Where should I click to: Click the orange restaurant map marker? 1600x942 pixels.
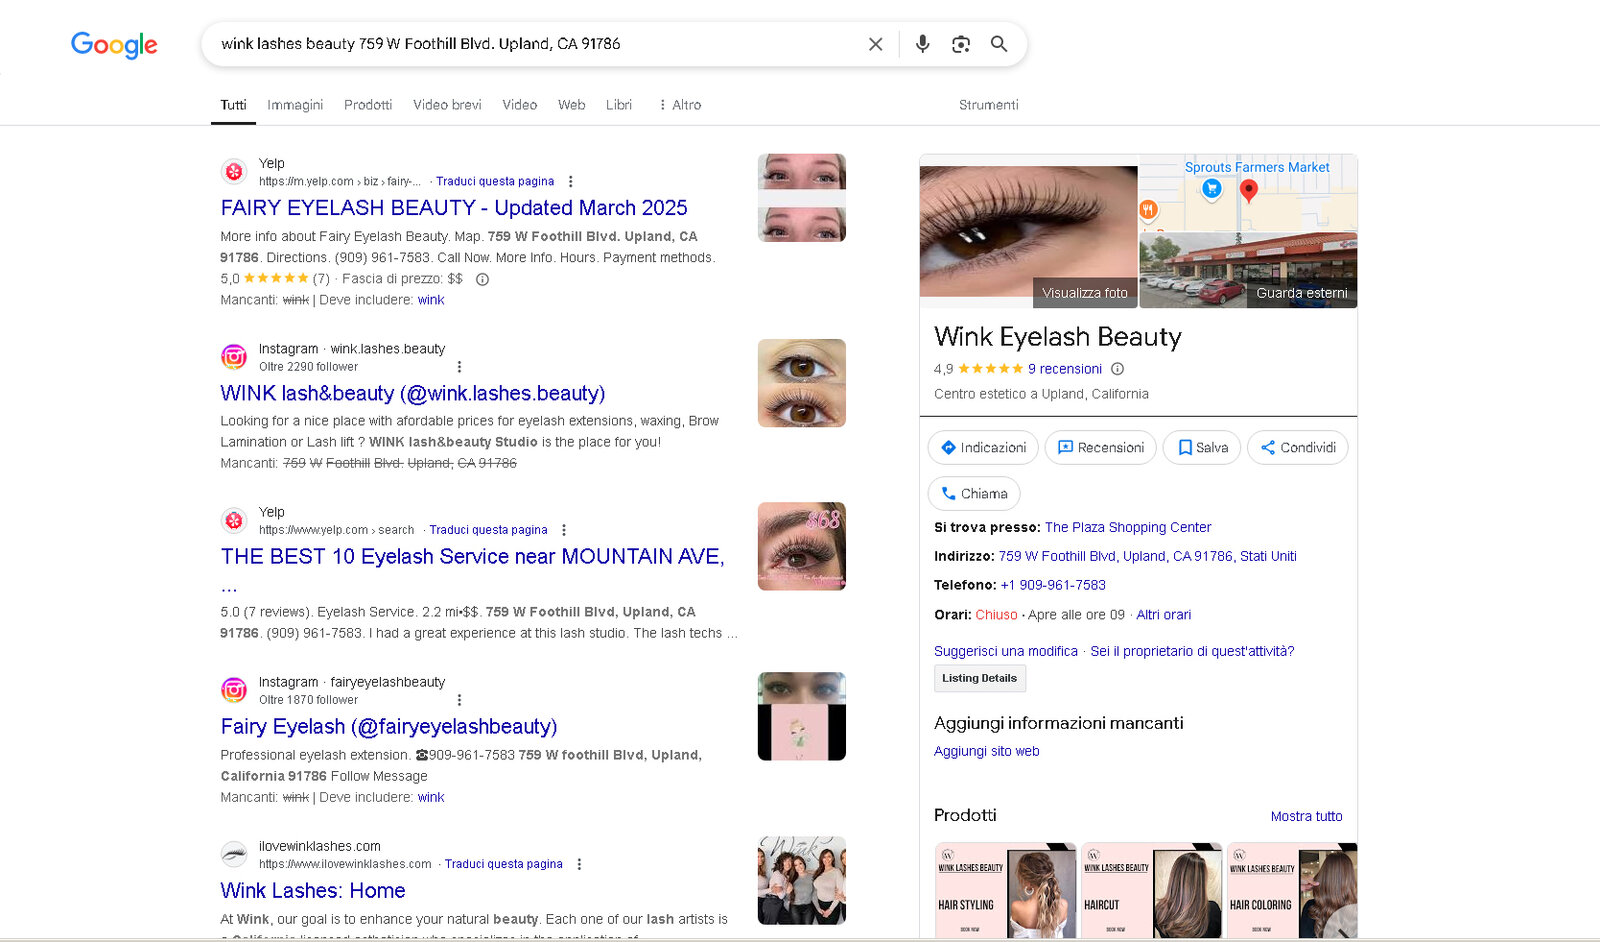[x=1148, y=210]
